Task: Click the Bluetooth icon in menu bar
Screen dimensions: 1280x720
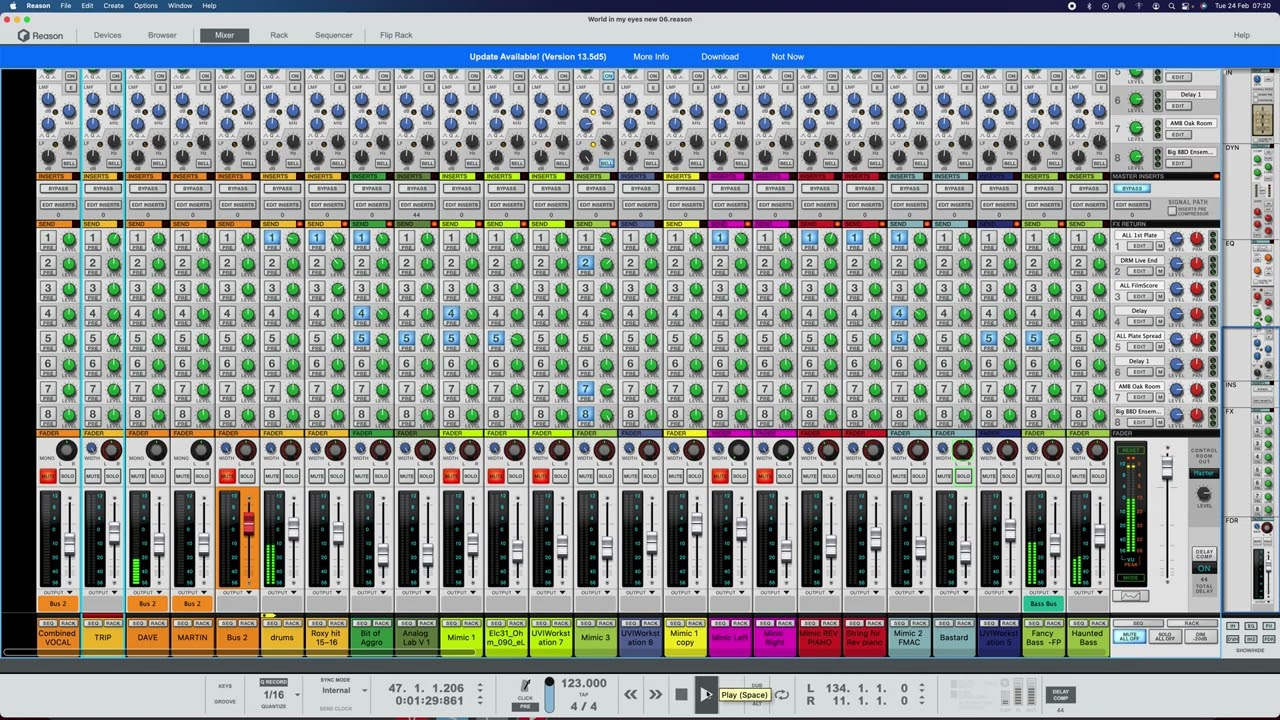Action: [1091, 6]
